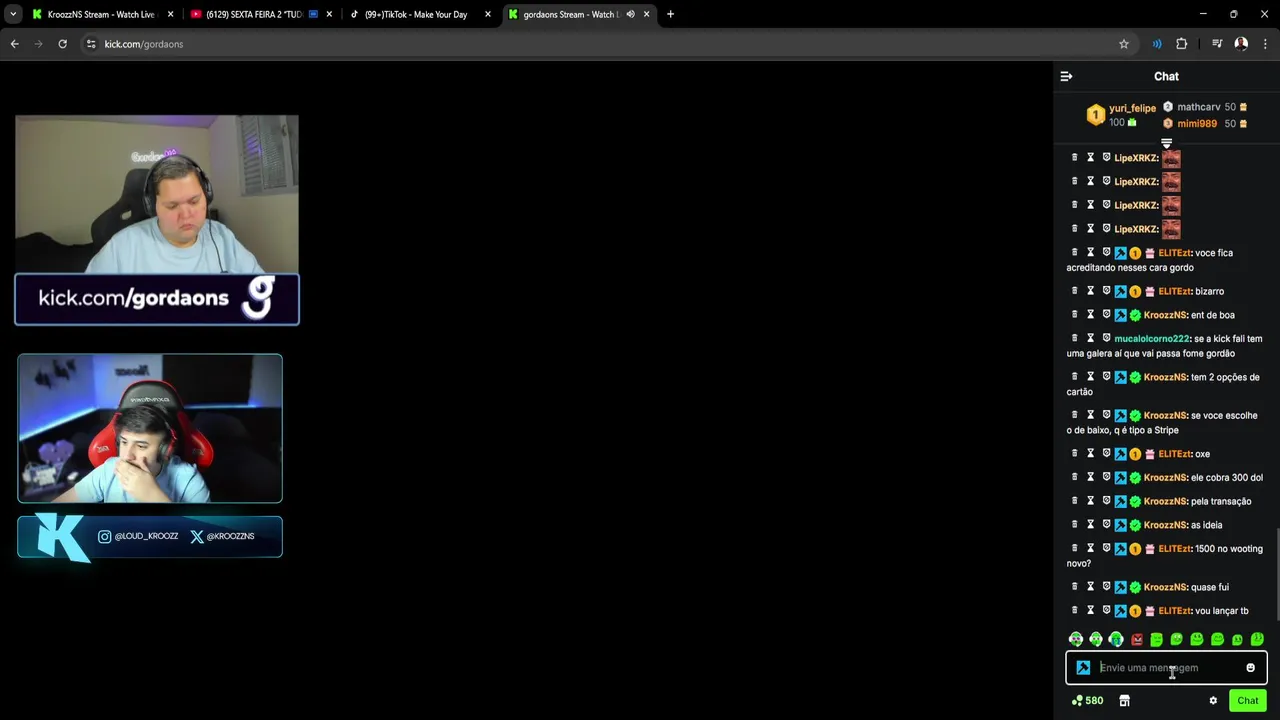Timeout user on 'pela transação' message

click(1091, 501)
